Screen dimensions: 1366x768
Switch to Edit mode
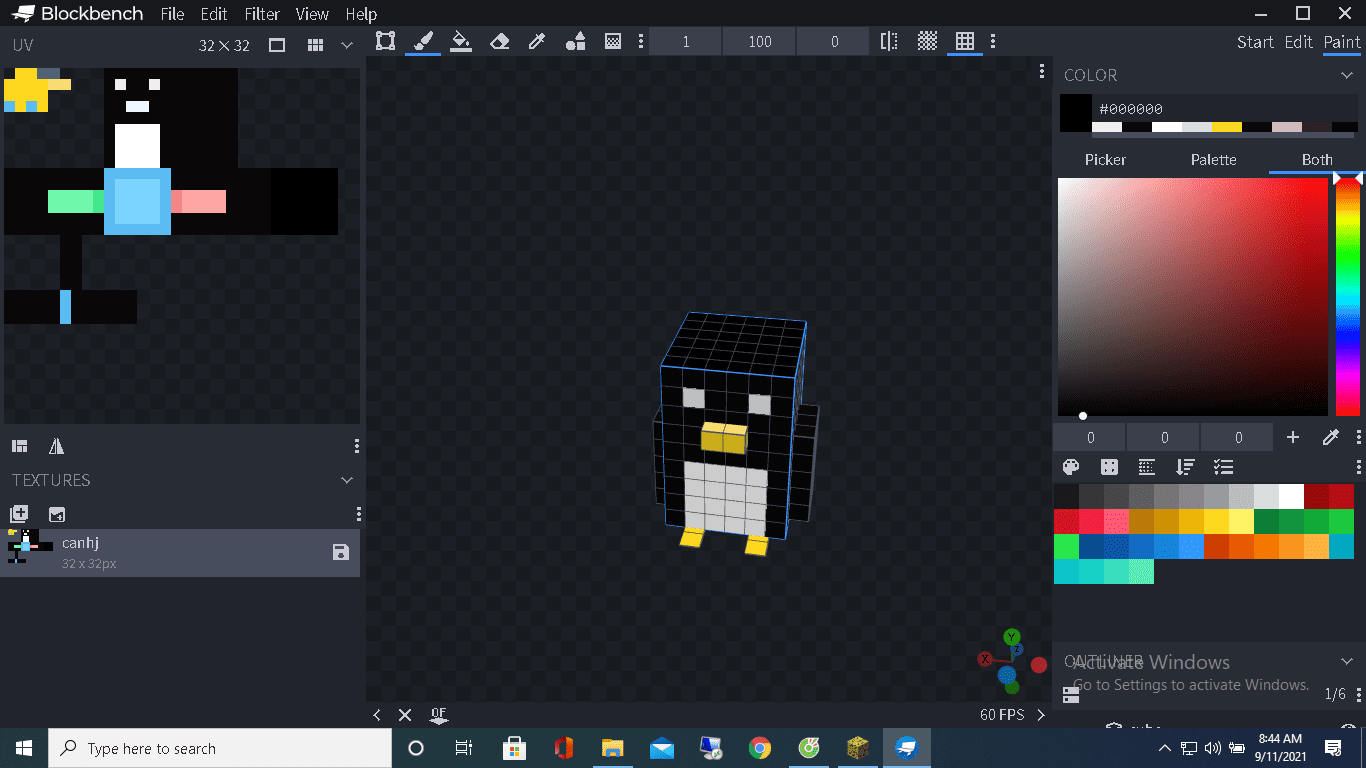[1298, 42]
